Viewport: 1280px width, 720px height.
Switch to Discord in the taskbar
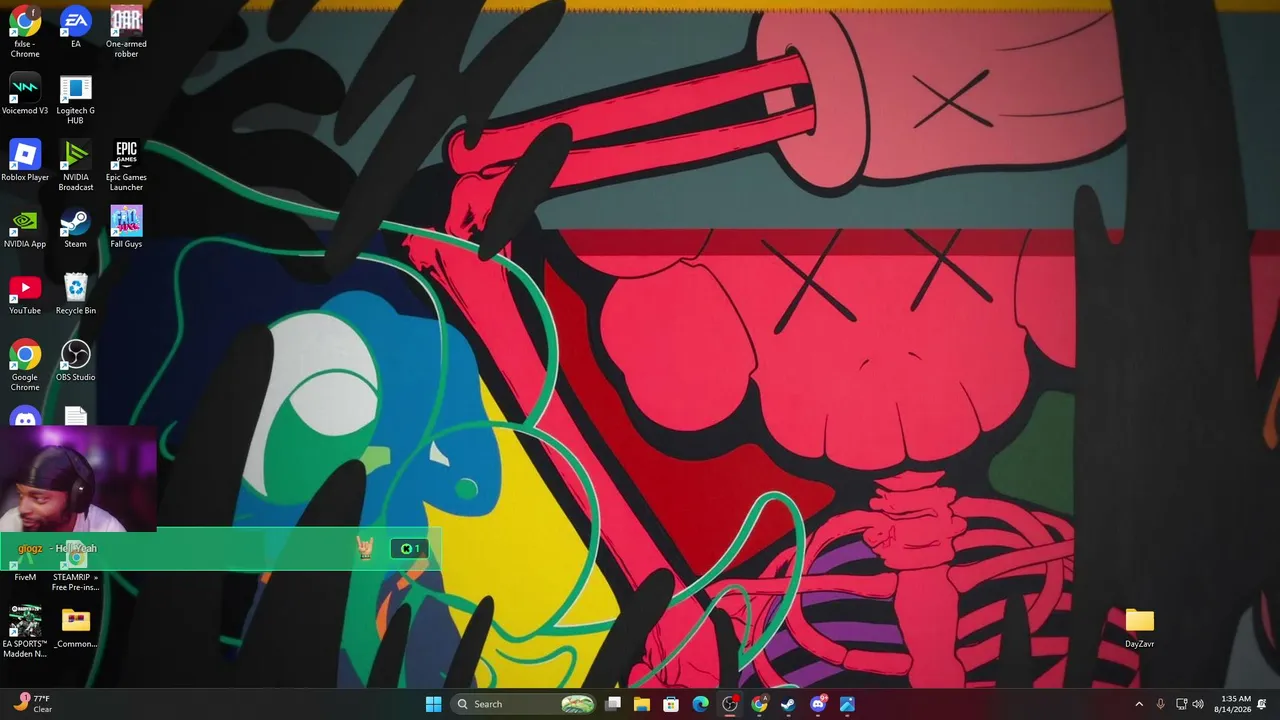click(x=818, y=704)
